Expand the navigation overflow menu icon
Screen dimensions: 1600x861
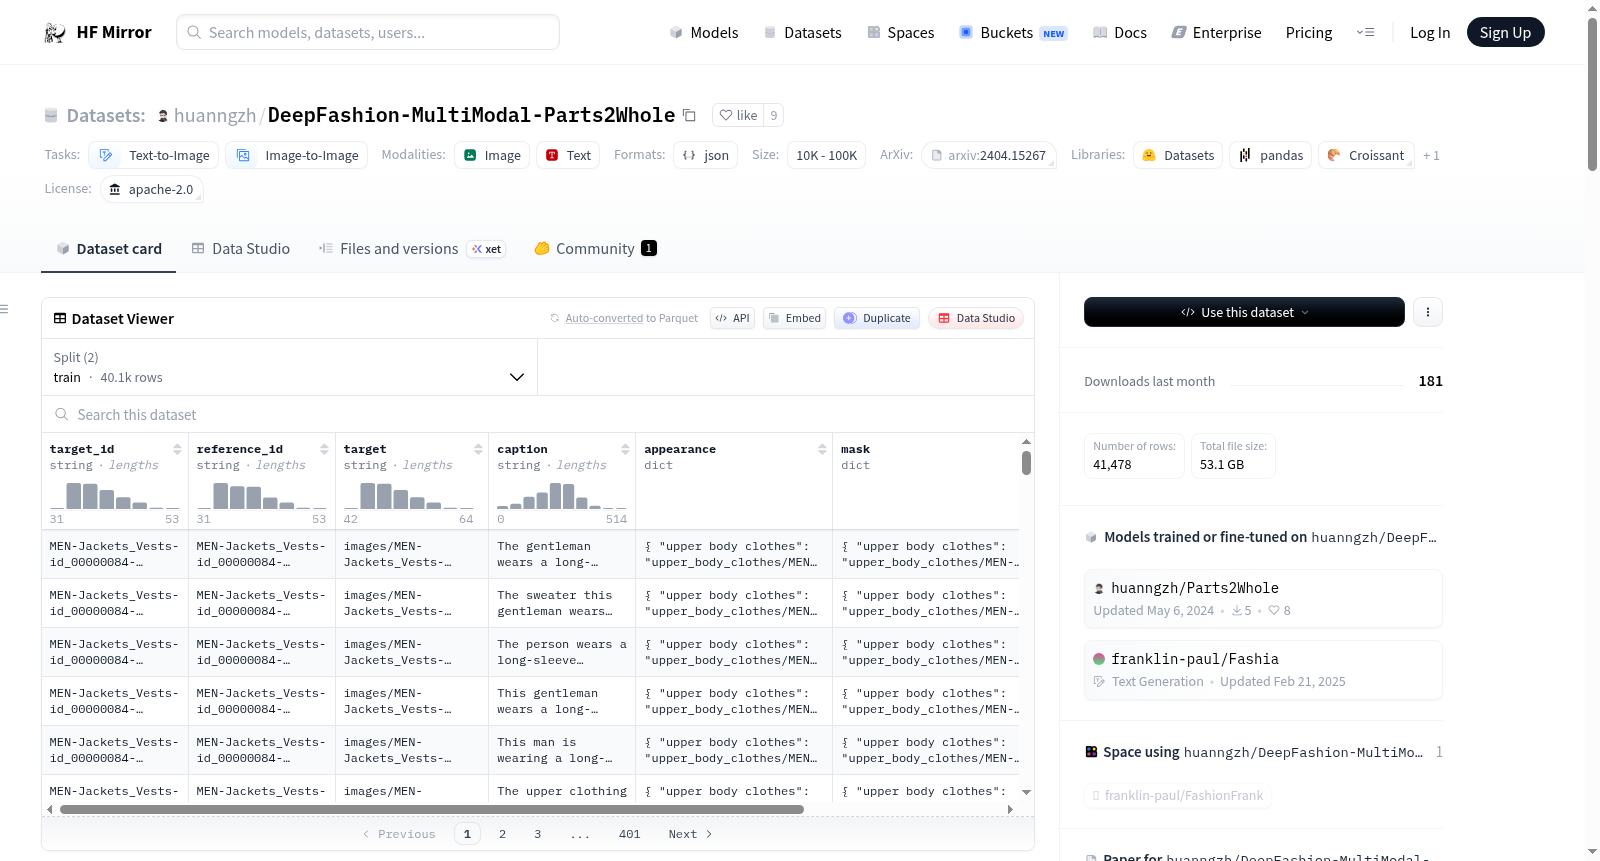[x=1365, y=32]
